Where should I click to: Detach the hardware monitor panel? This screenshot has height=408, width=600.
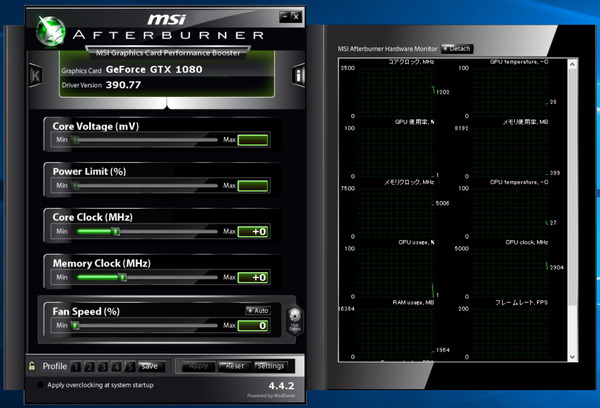click(457, 49)
